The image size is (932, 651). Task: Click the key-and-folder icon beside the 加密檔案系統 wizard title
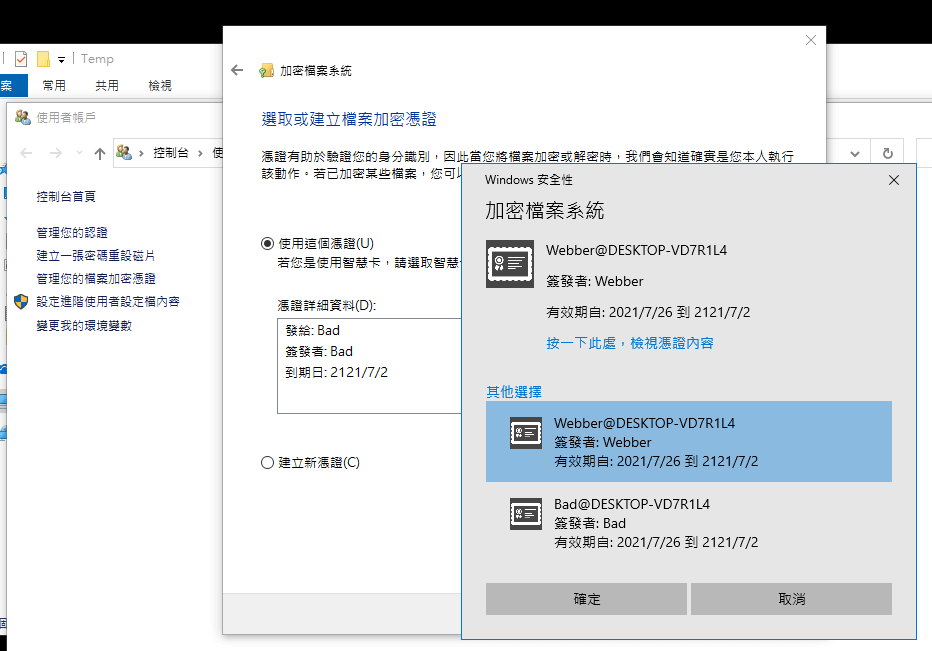coord(266,70)
